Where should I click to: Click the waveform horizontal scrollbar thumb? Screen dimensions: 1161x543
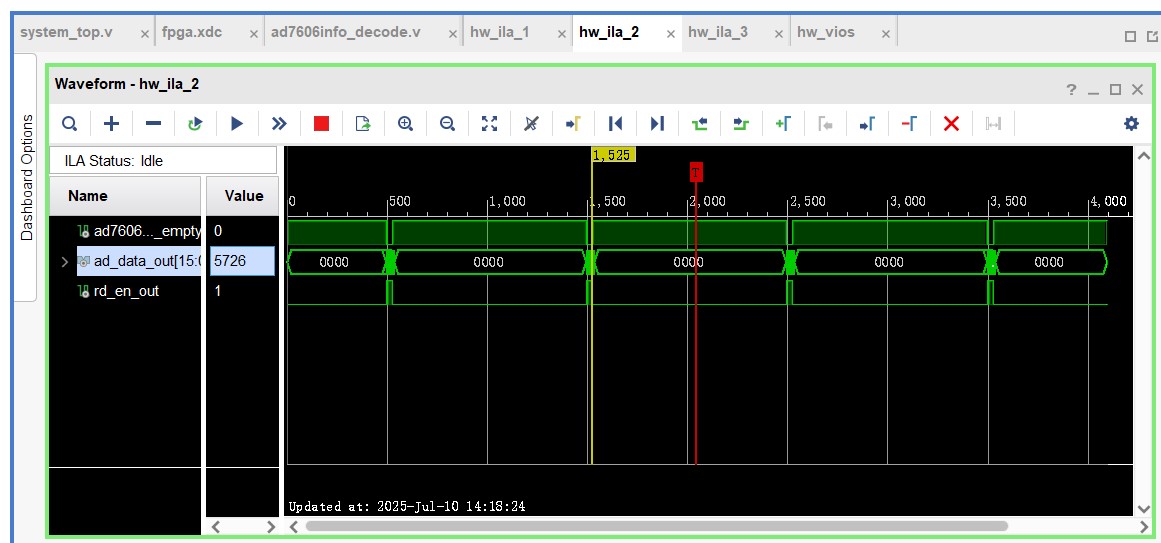click(x=656, y=526)
